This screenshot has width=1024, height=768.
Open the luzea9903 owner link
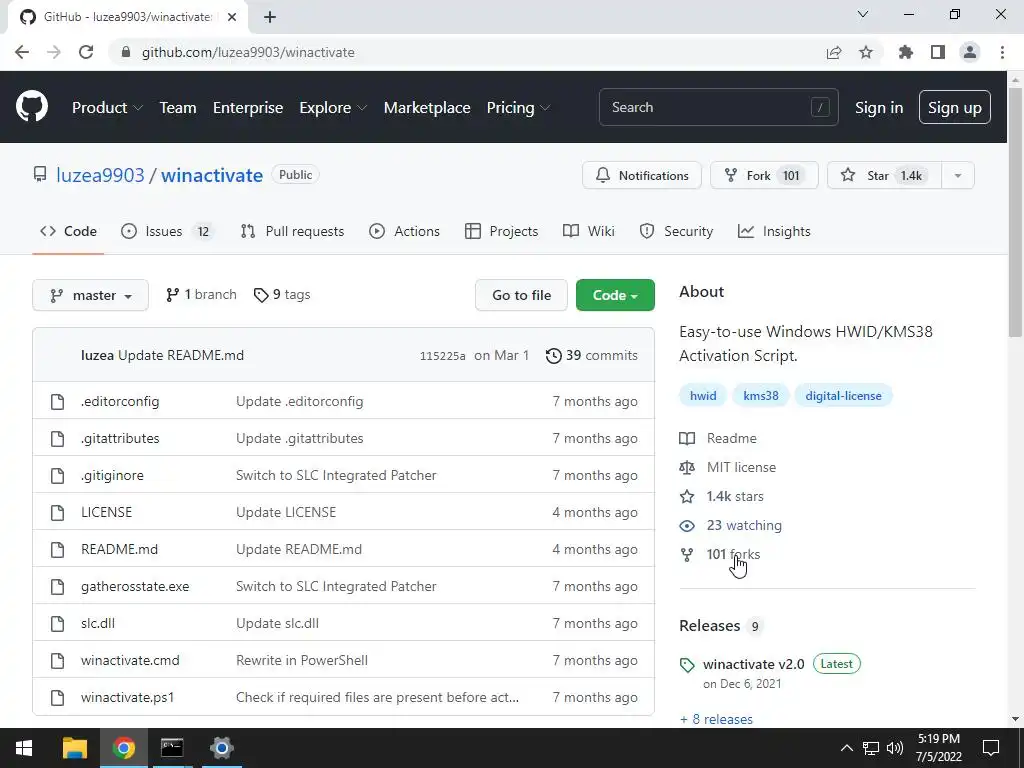pos(100,175)
